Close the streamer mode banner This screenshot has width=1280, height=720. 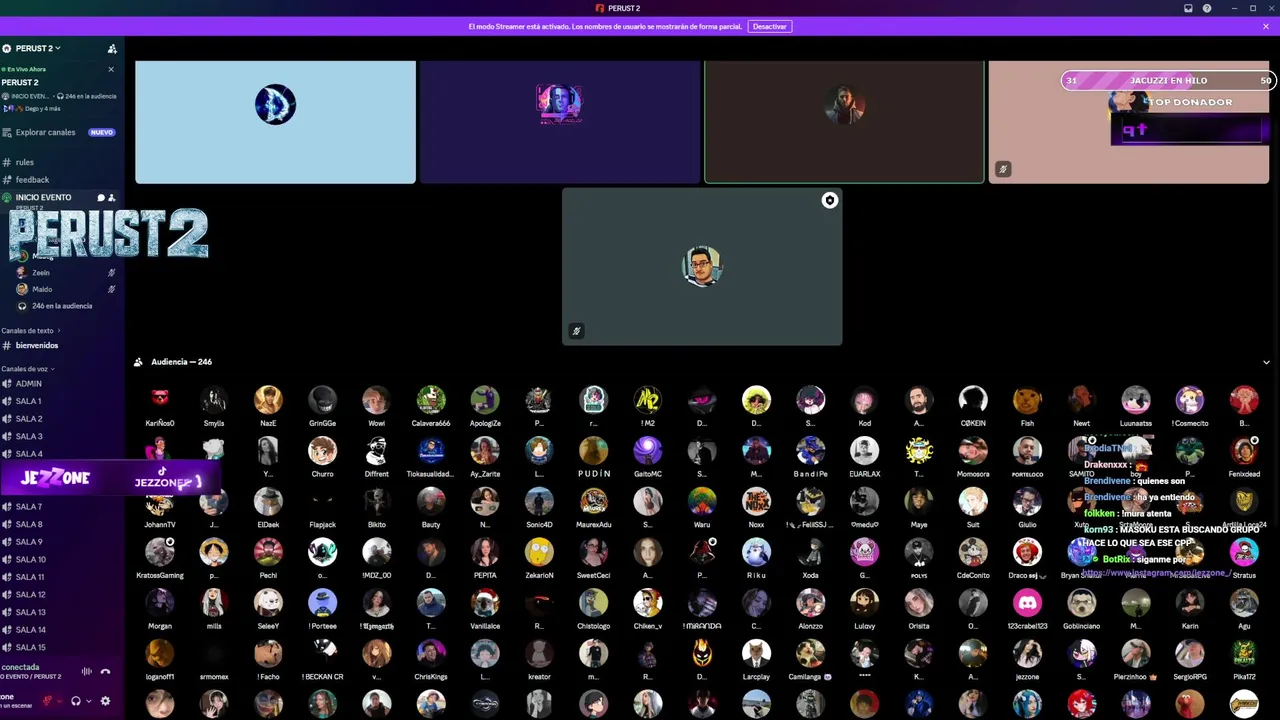point(1266,26)
